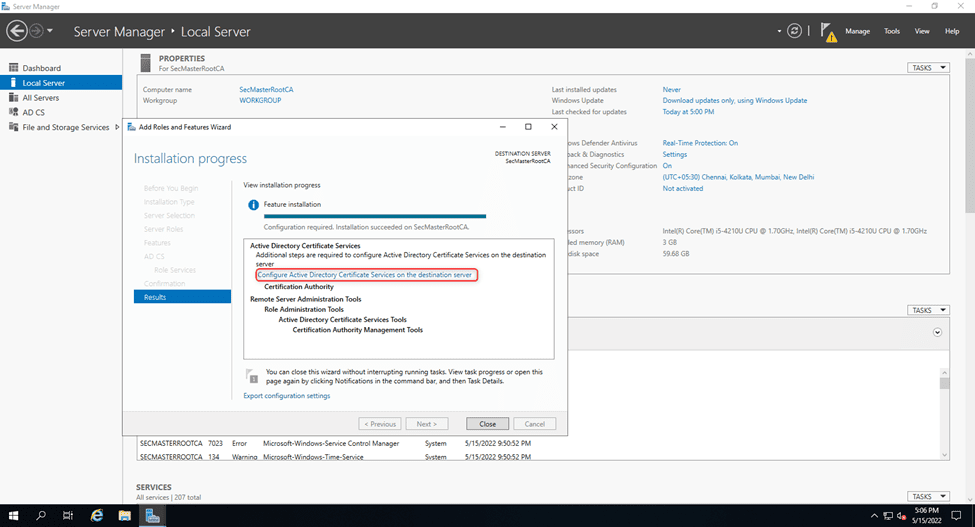Click the disabled Next button
Viewport: 975px width, 527px height.
(x=427, y=424)
